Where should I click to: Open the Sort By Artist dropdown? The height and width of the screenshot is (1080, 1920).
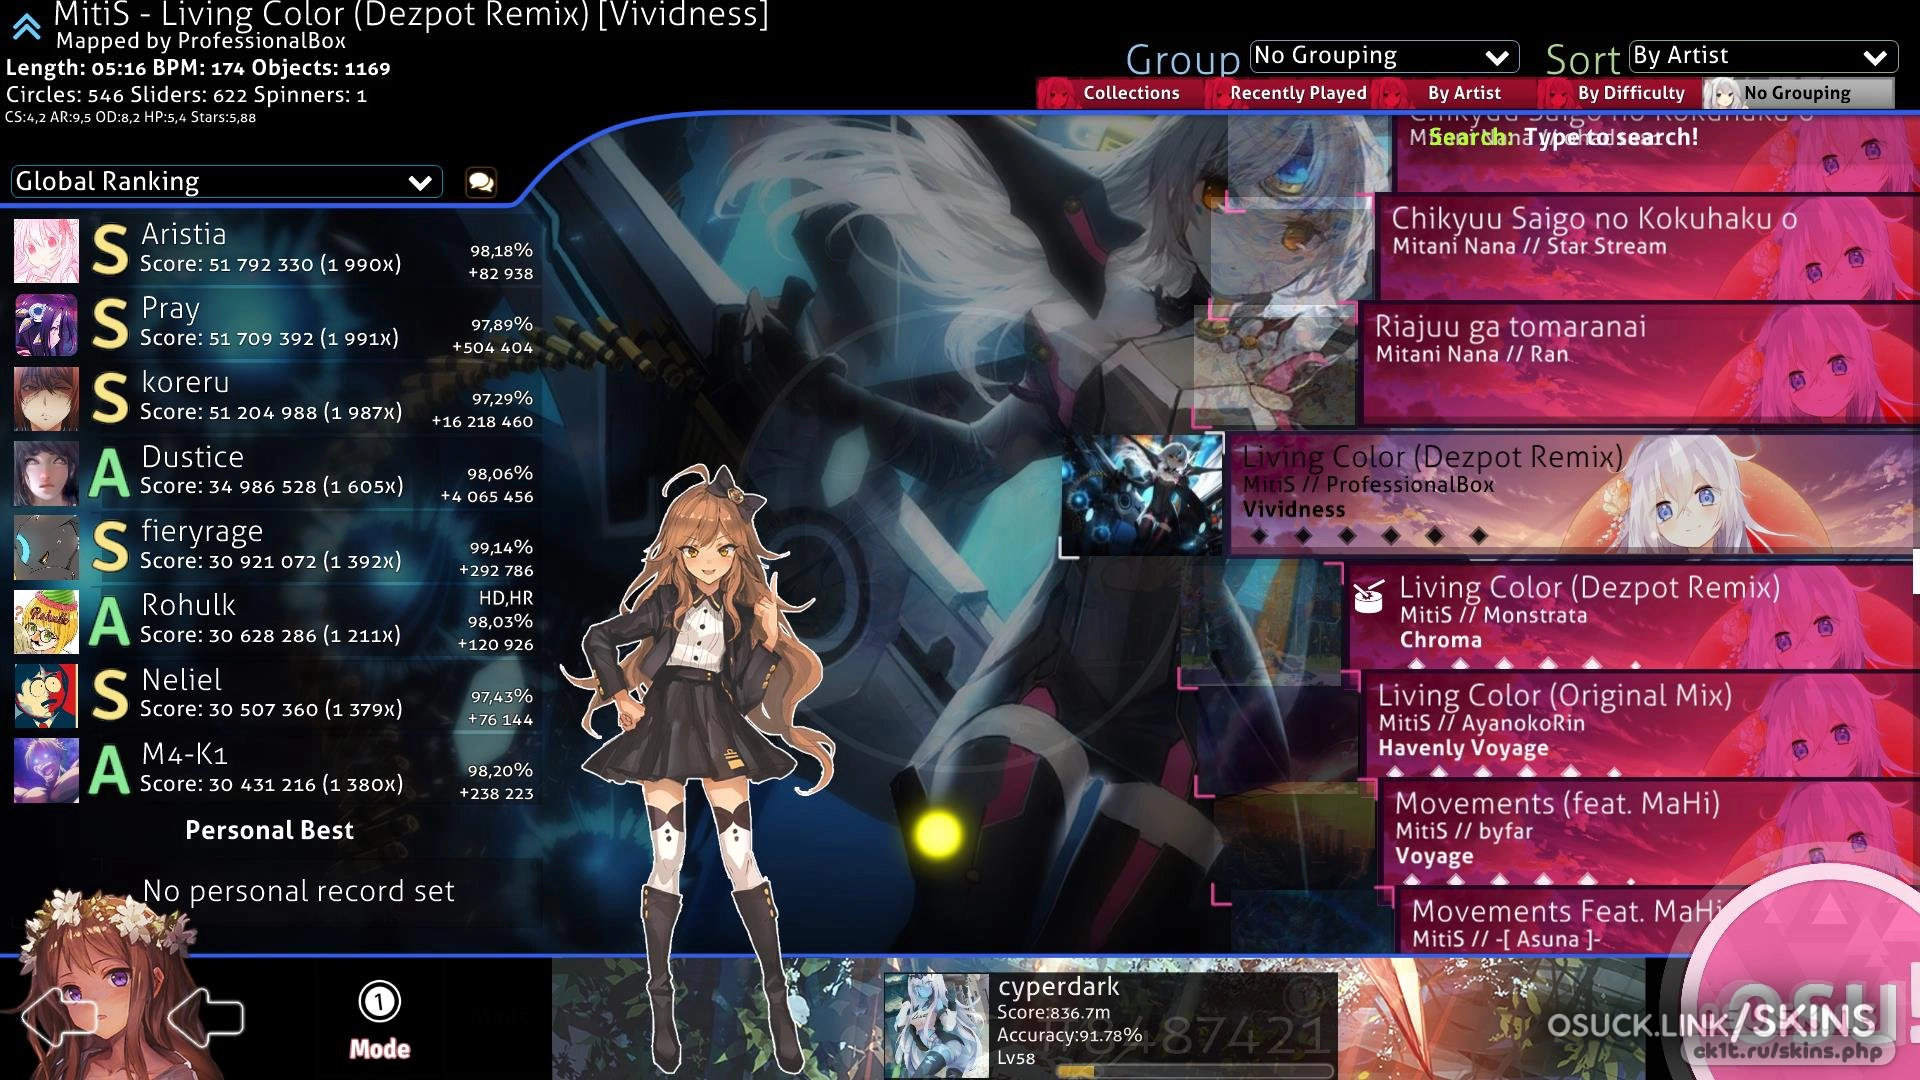tap(1763, 57)
